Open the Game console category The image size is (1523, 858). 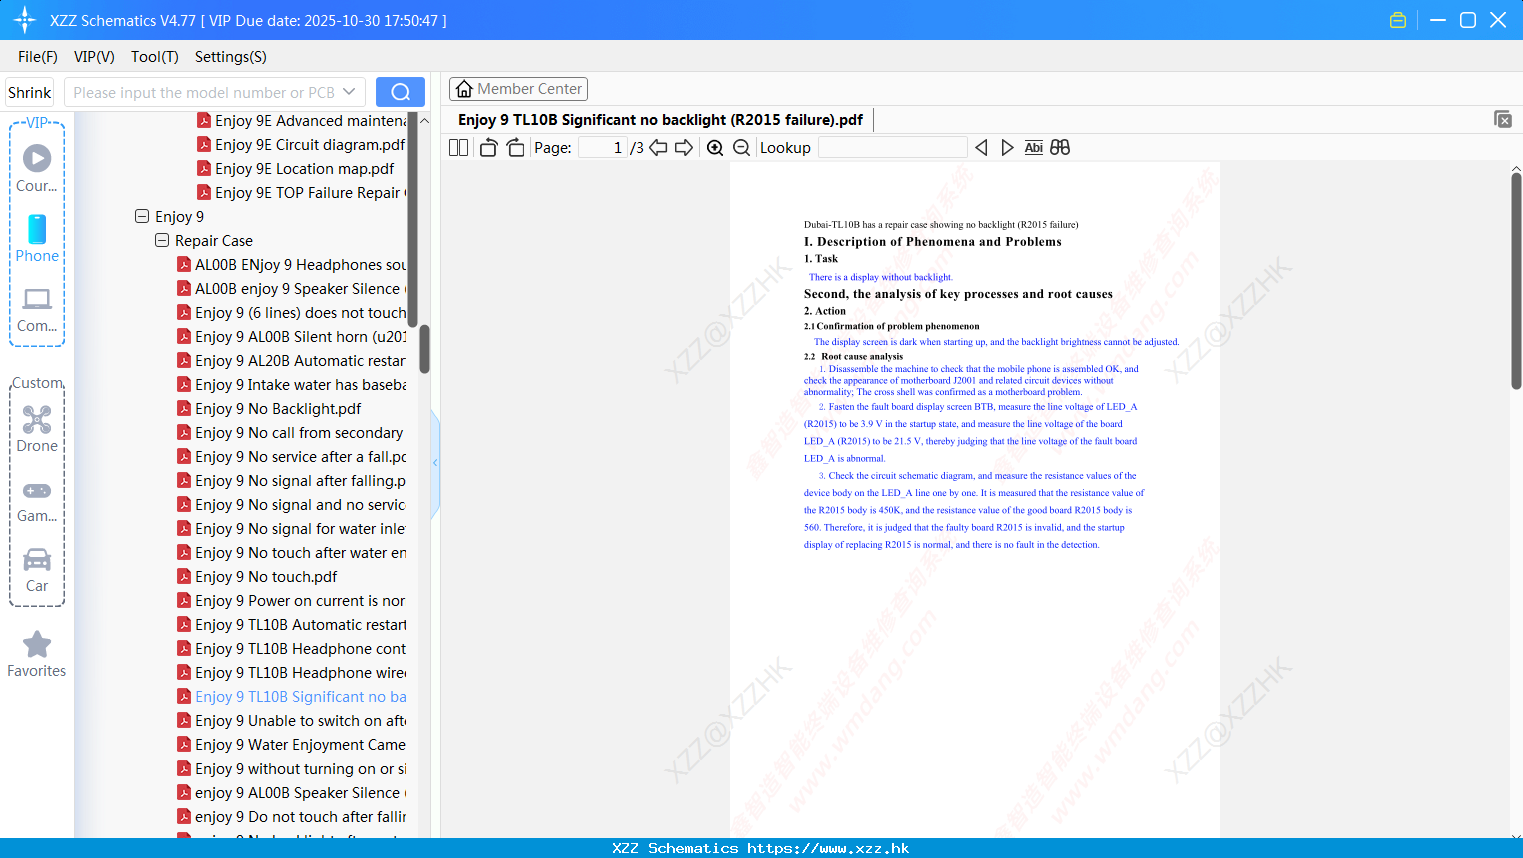pyautogui.click(x=37, y=500)
